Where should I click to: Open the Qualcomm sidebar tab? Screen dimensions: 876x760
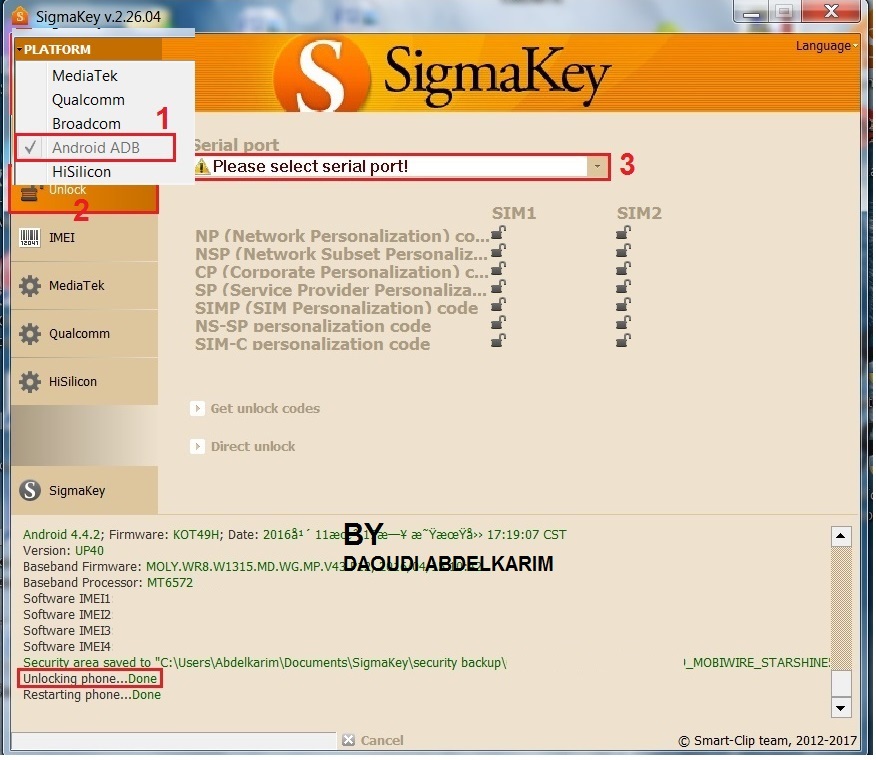(x=84, y=334)
